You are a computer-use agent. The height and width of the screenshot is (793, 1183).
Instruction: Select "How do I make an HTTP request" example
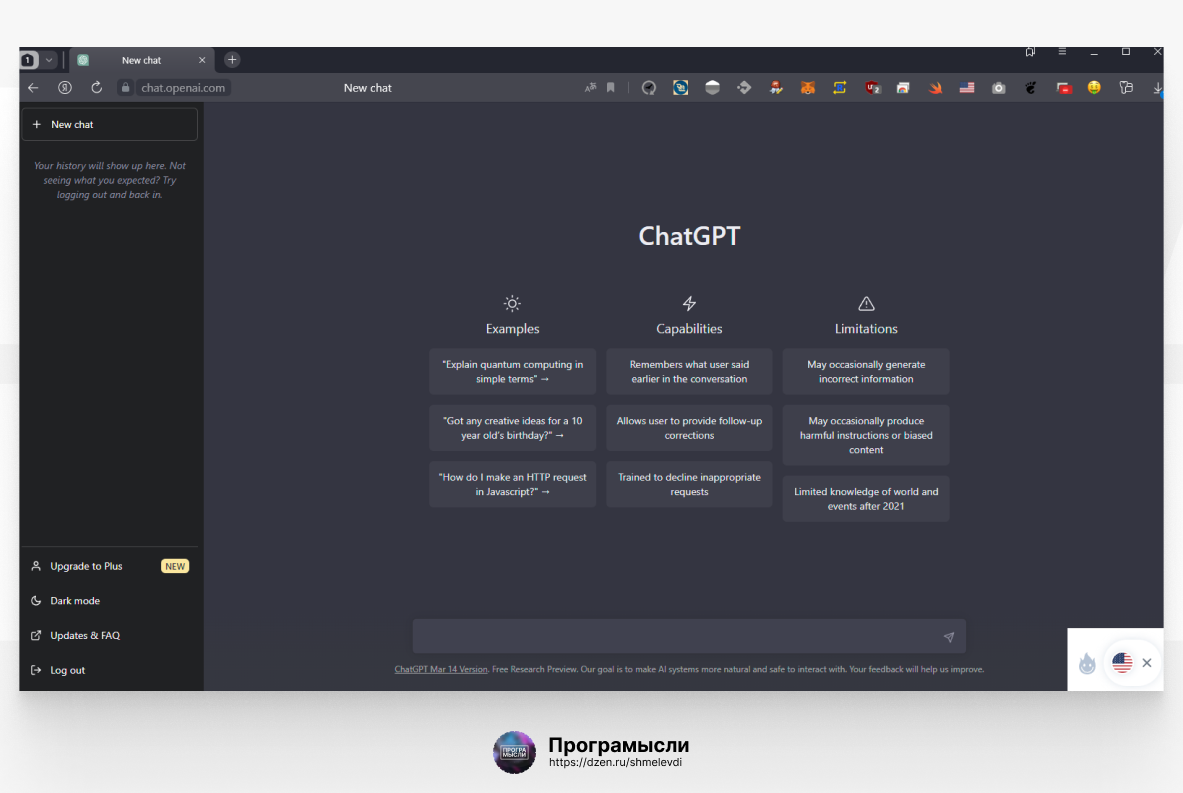tap(512, 484)
